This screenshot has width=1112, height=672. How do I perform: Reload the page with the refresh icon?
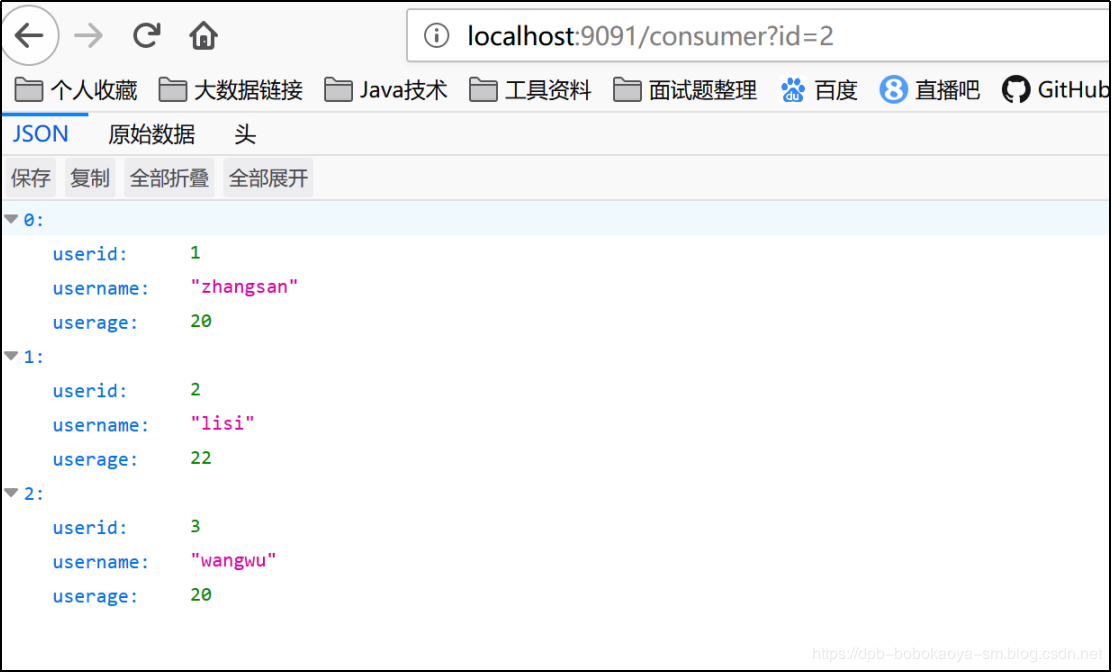(147, 35)
